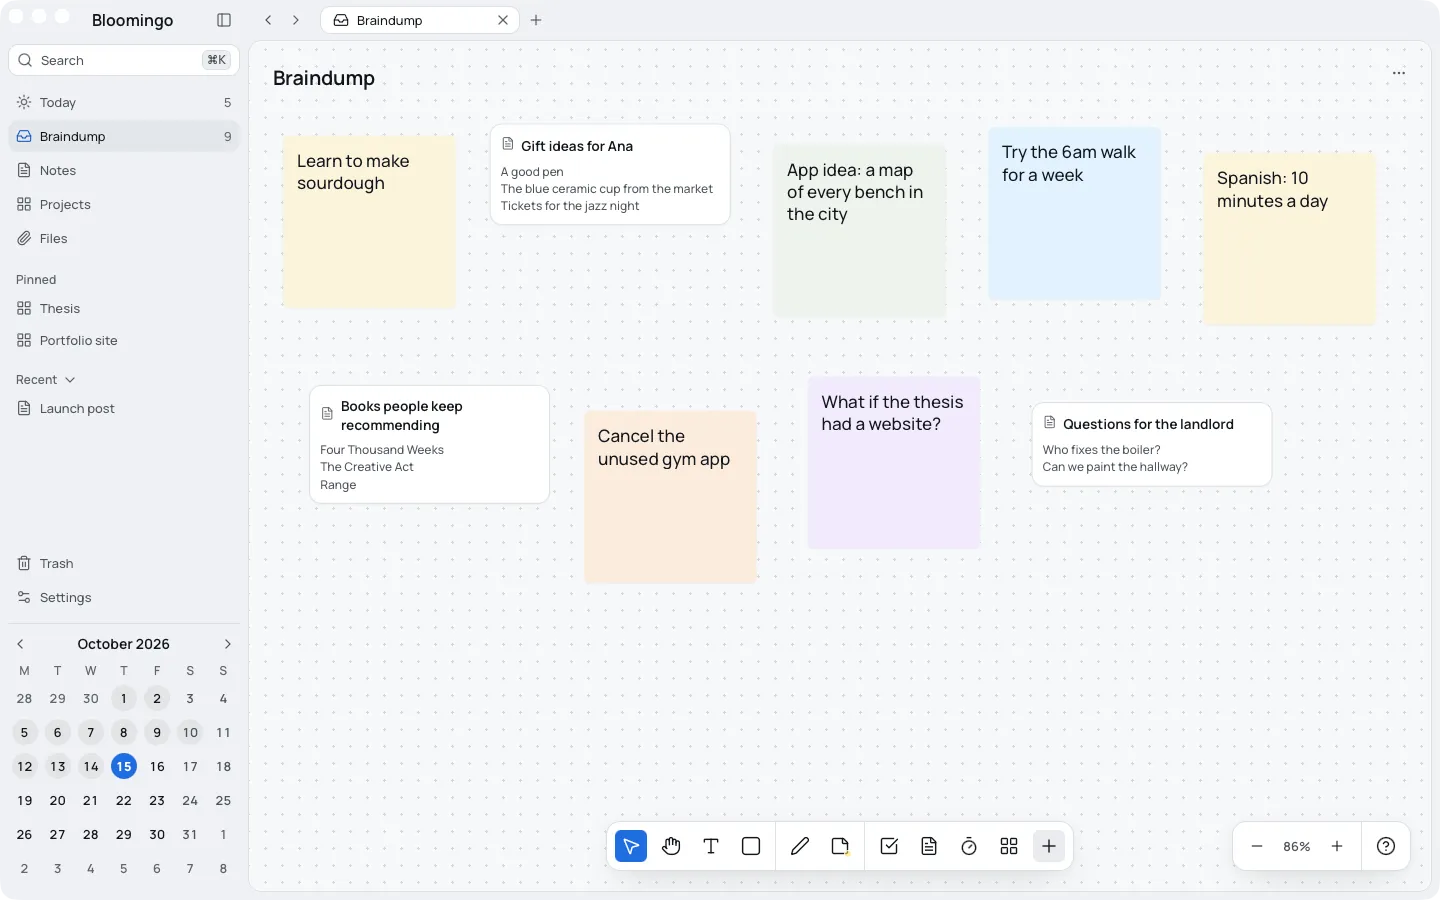The width and height of the screenshot is (1440, 900).
Task: Open Trash in the sidebar
Action: (x=124, y=563)
